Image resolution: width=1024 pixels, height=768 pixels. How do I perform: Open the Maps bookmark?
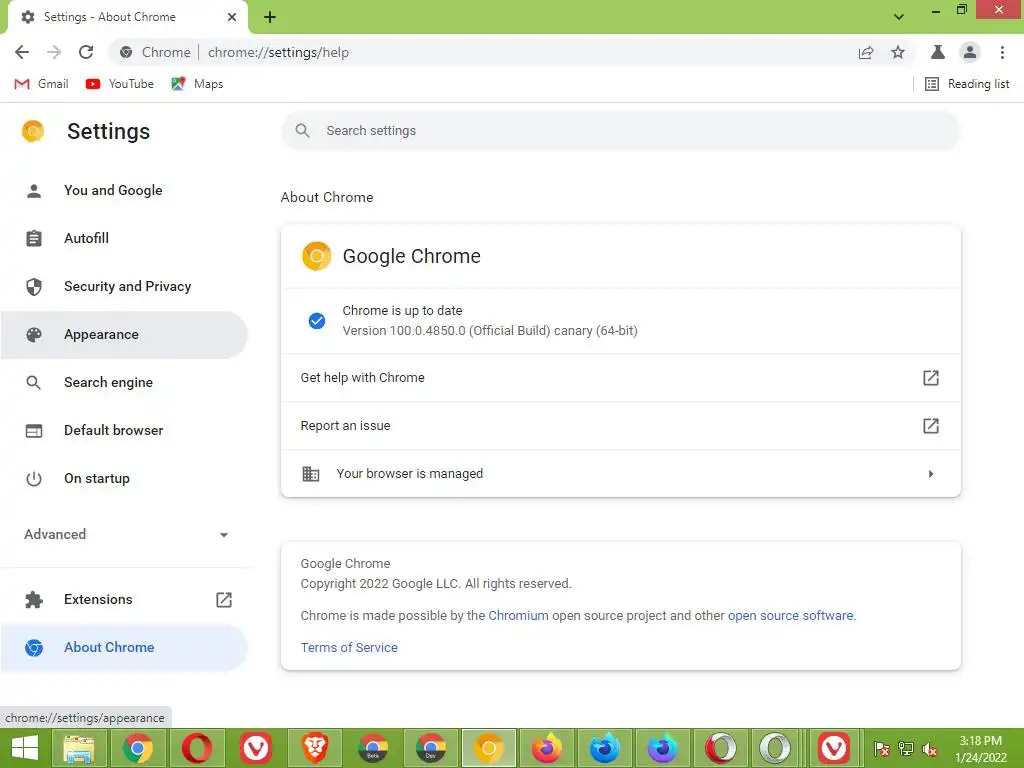point(197,84)
